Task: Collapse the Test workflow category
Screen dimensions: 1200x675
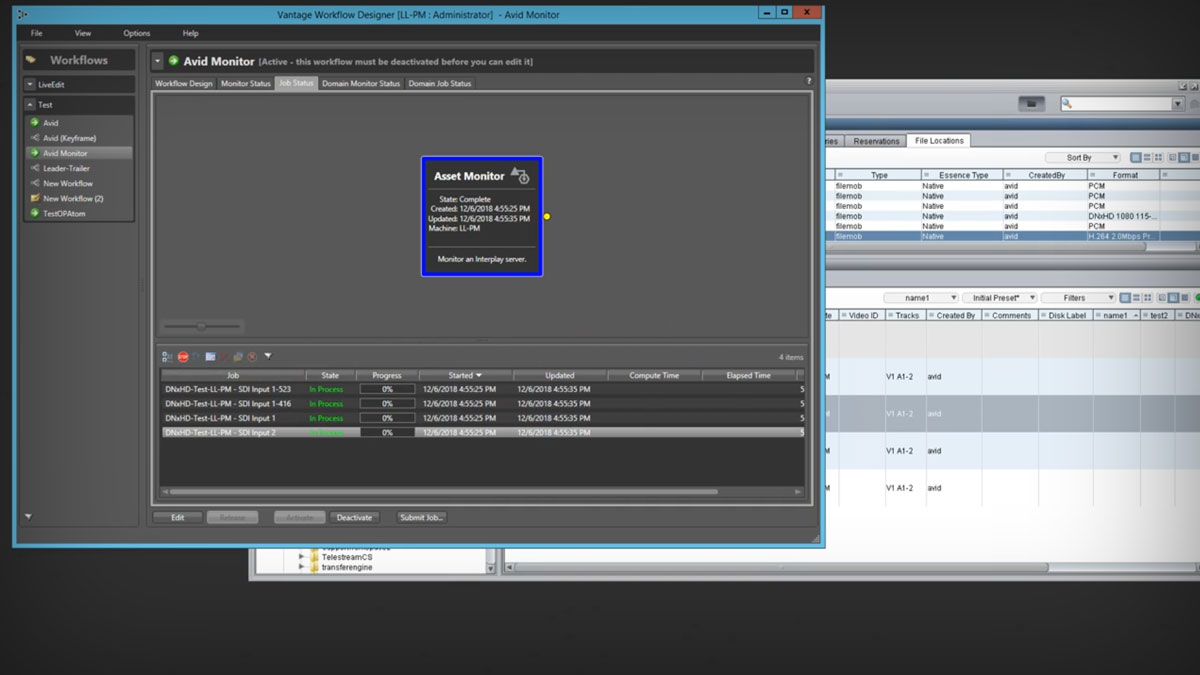Action: pos(31,104)
